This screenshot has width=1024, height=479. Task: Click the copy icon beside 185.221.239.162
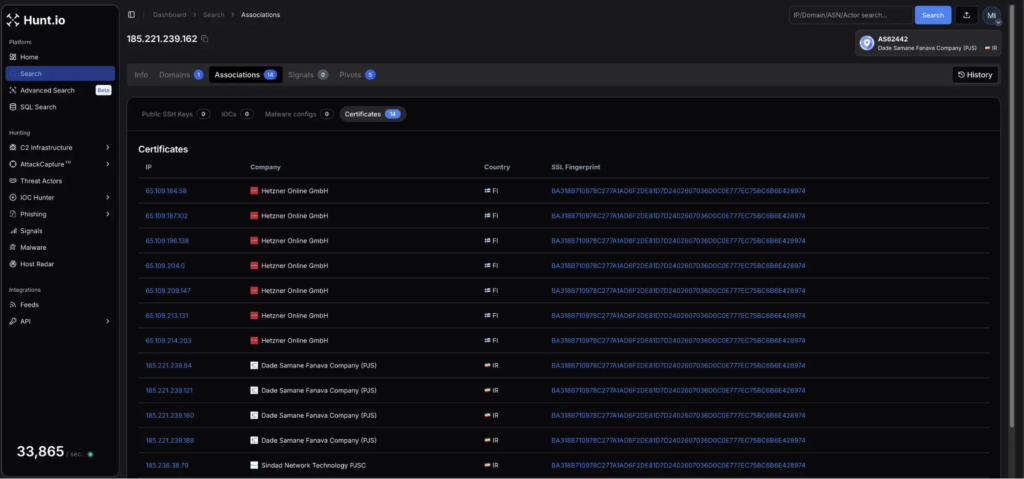click(205, 39)
